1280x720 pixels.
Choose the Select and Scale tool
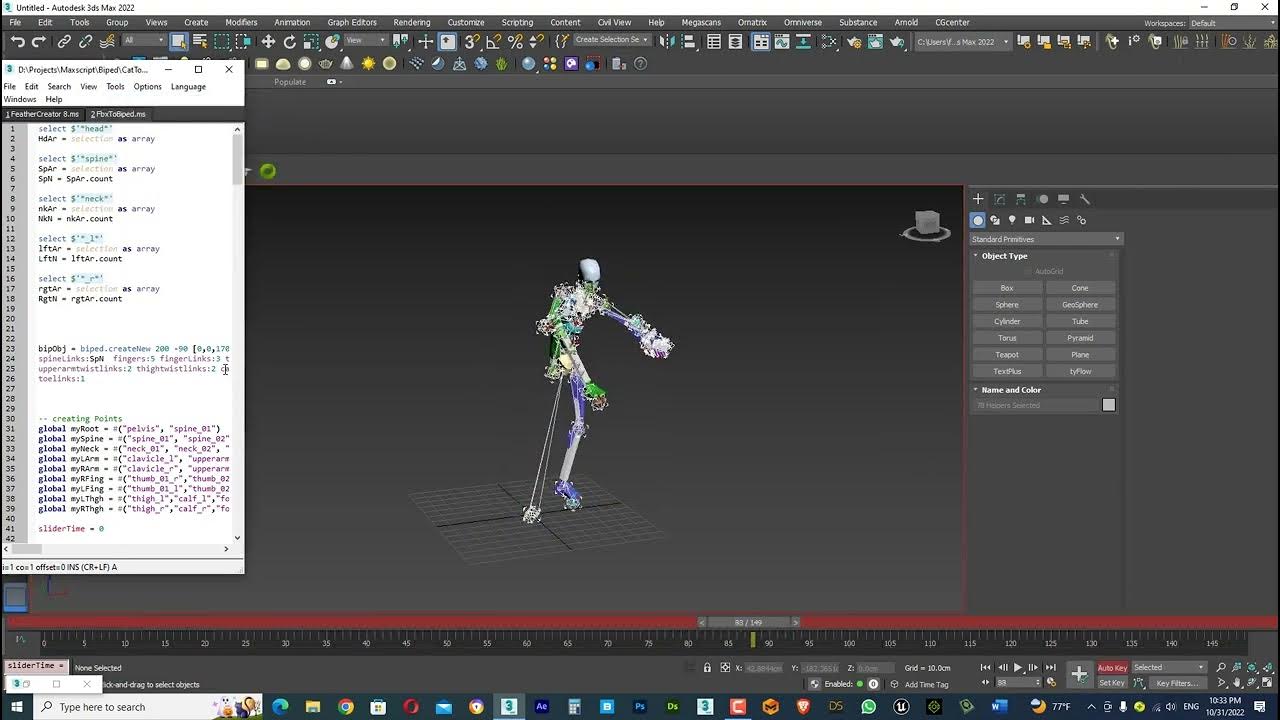[x=311, y=41]
